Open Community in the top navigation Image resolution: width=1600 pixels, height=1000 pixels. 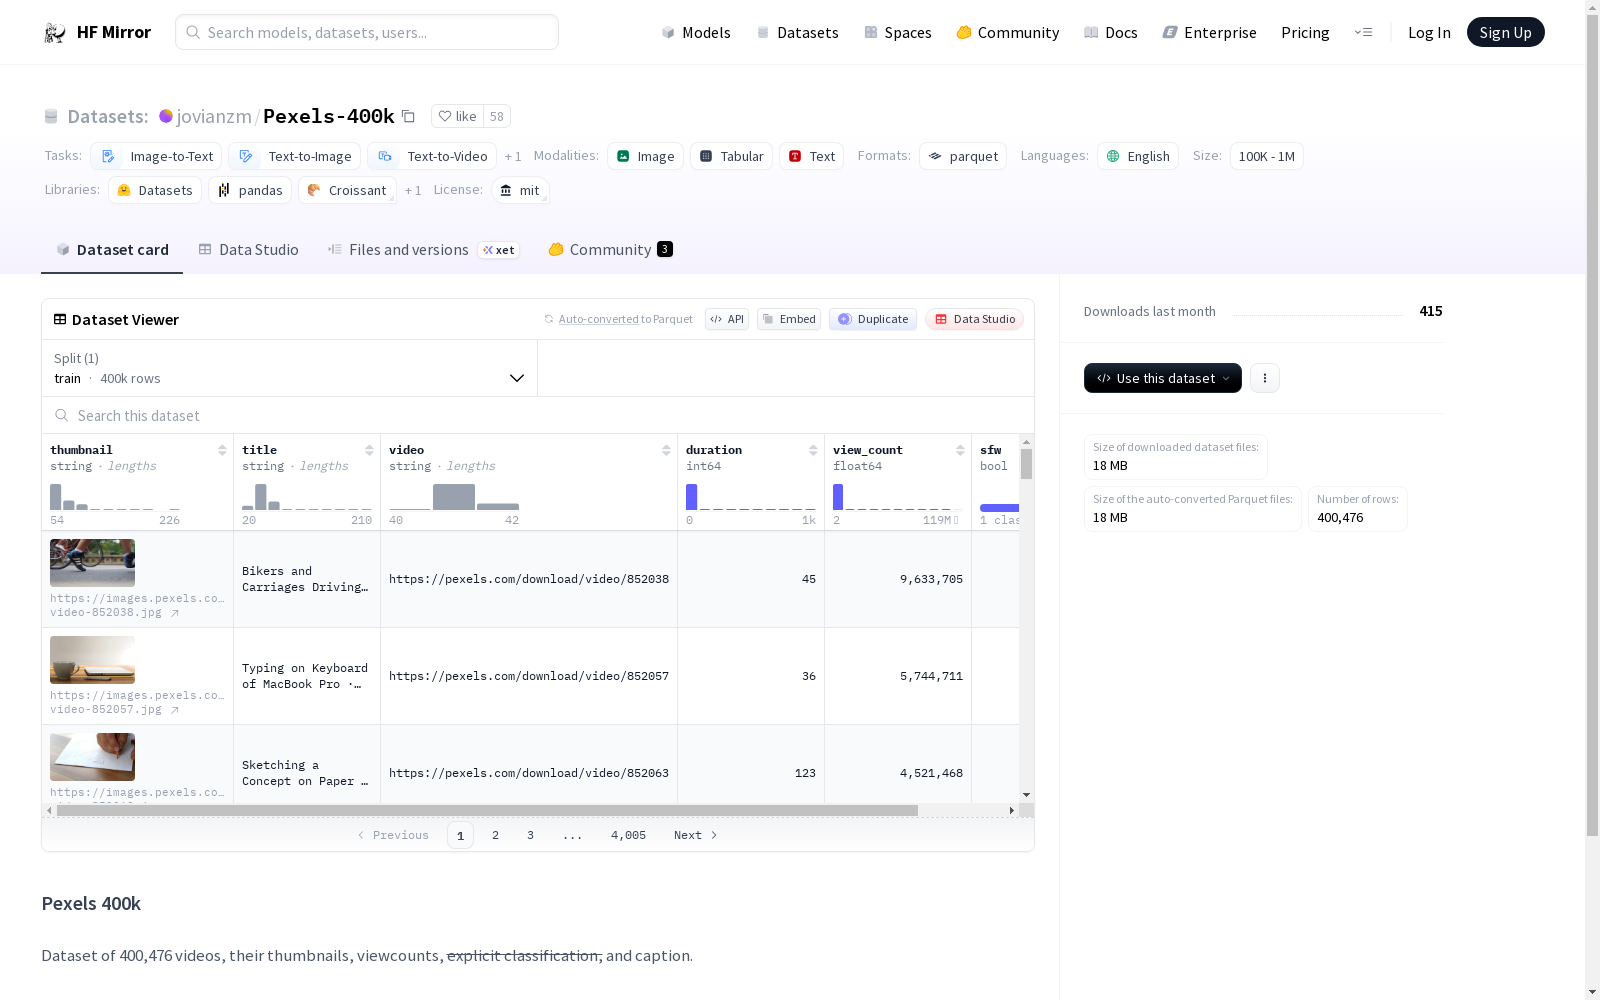pos(1007,32)
